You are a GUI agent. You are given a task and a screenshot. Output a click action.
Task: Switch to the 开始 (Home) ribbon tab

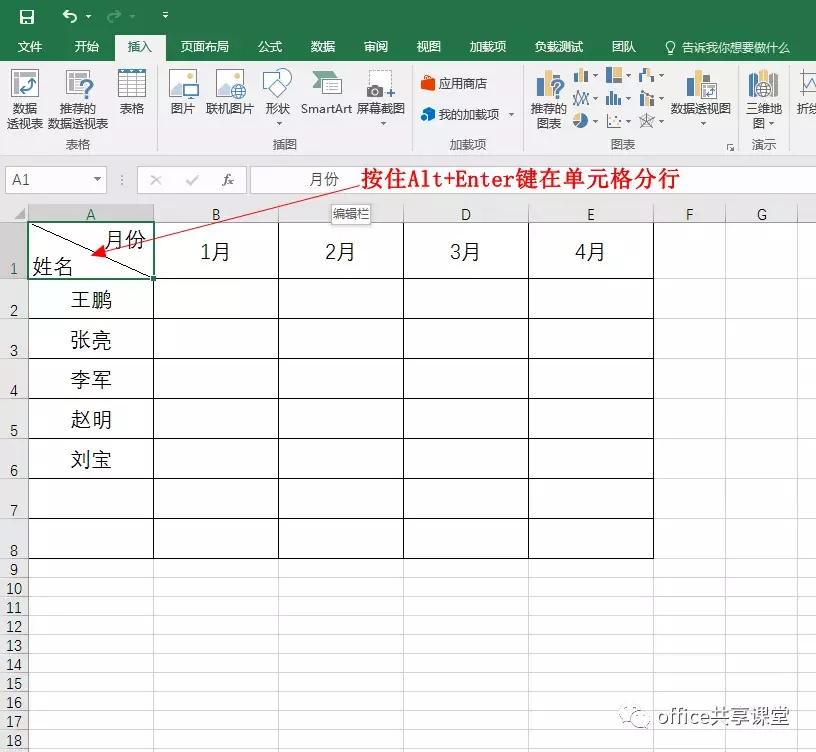[85, 46]
